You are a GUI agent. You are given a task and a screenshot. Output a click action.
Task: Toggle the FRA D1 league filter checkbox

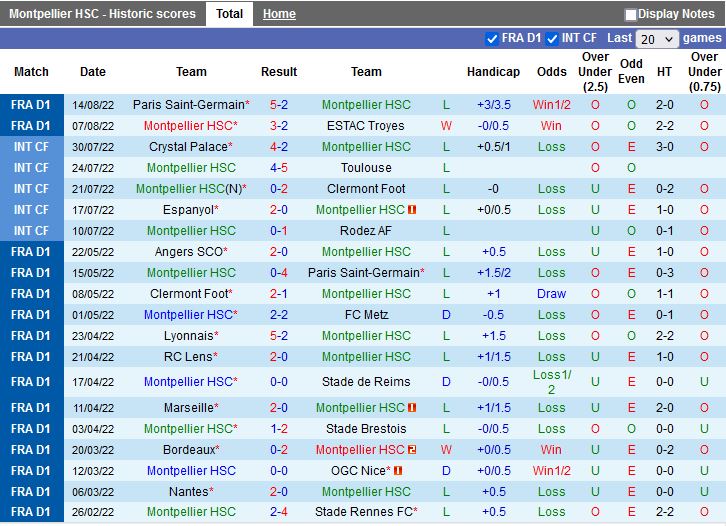[x=491, y=39]
